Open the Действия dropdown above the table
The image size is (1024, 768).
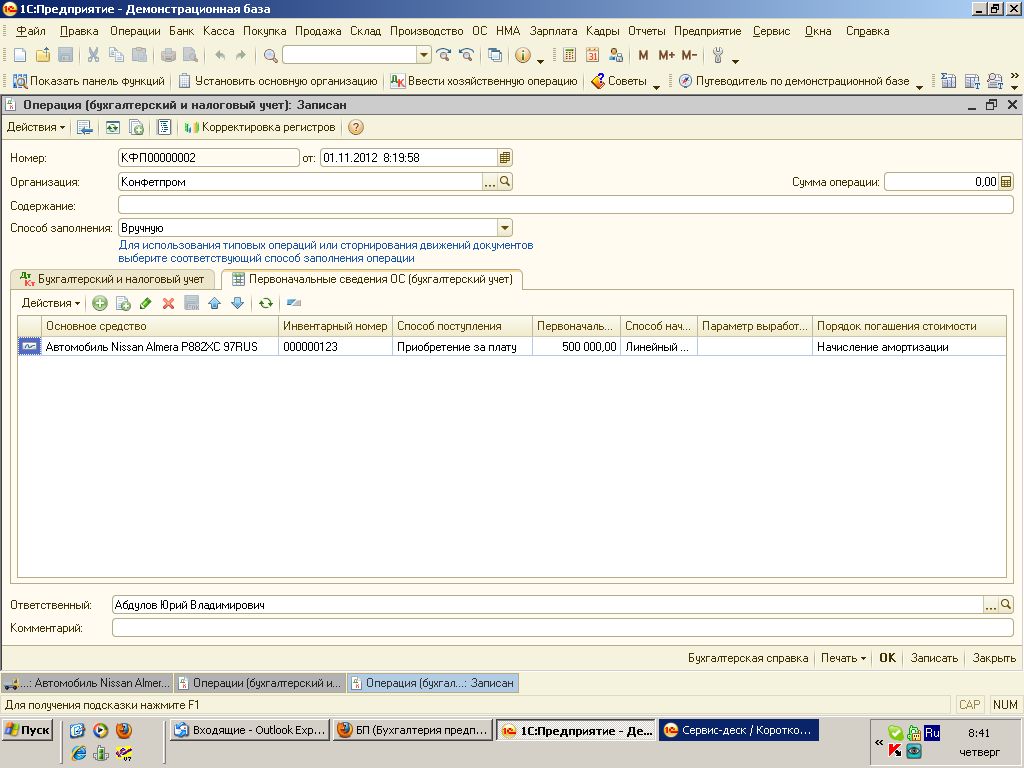pyautogui.click(x=51, y=303)
